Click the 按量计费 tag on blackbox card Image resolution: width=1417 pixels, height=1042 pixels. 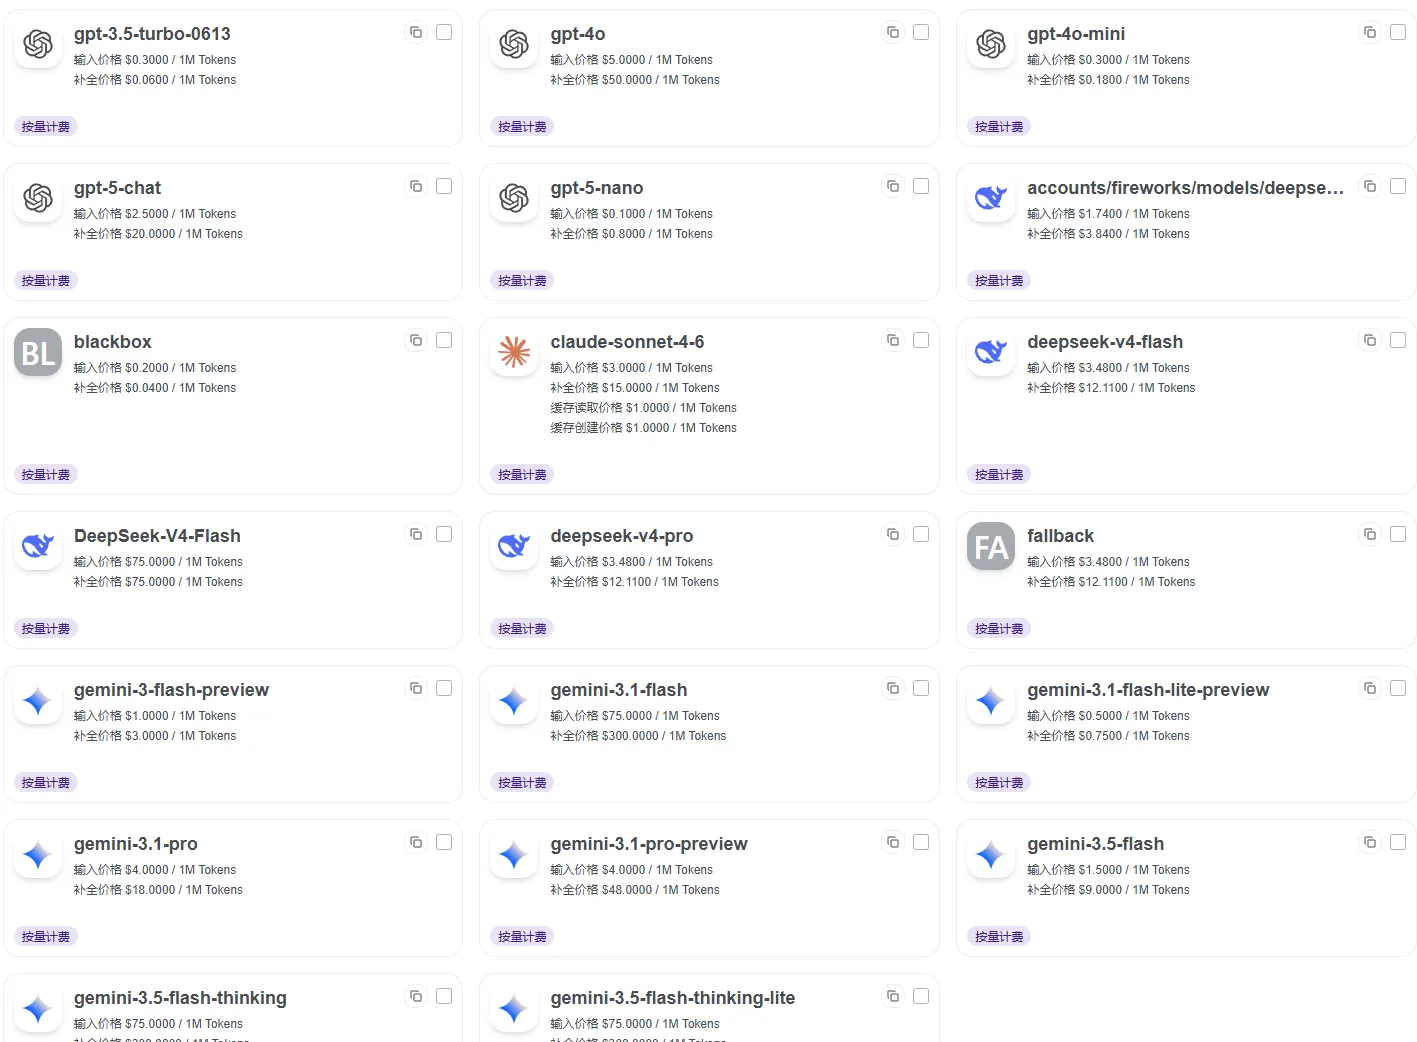46,475
